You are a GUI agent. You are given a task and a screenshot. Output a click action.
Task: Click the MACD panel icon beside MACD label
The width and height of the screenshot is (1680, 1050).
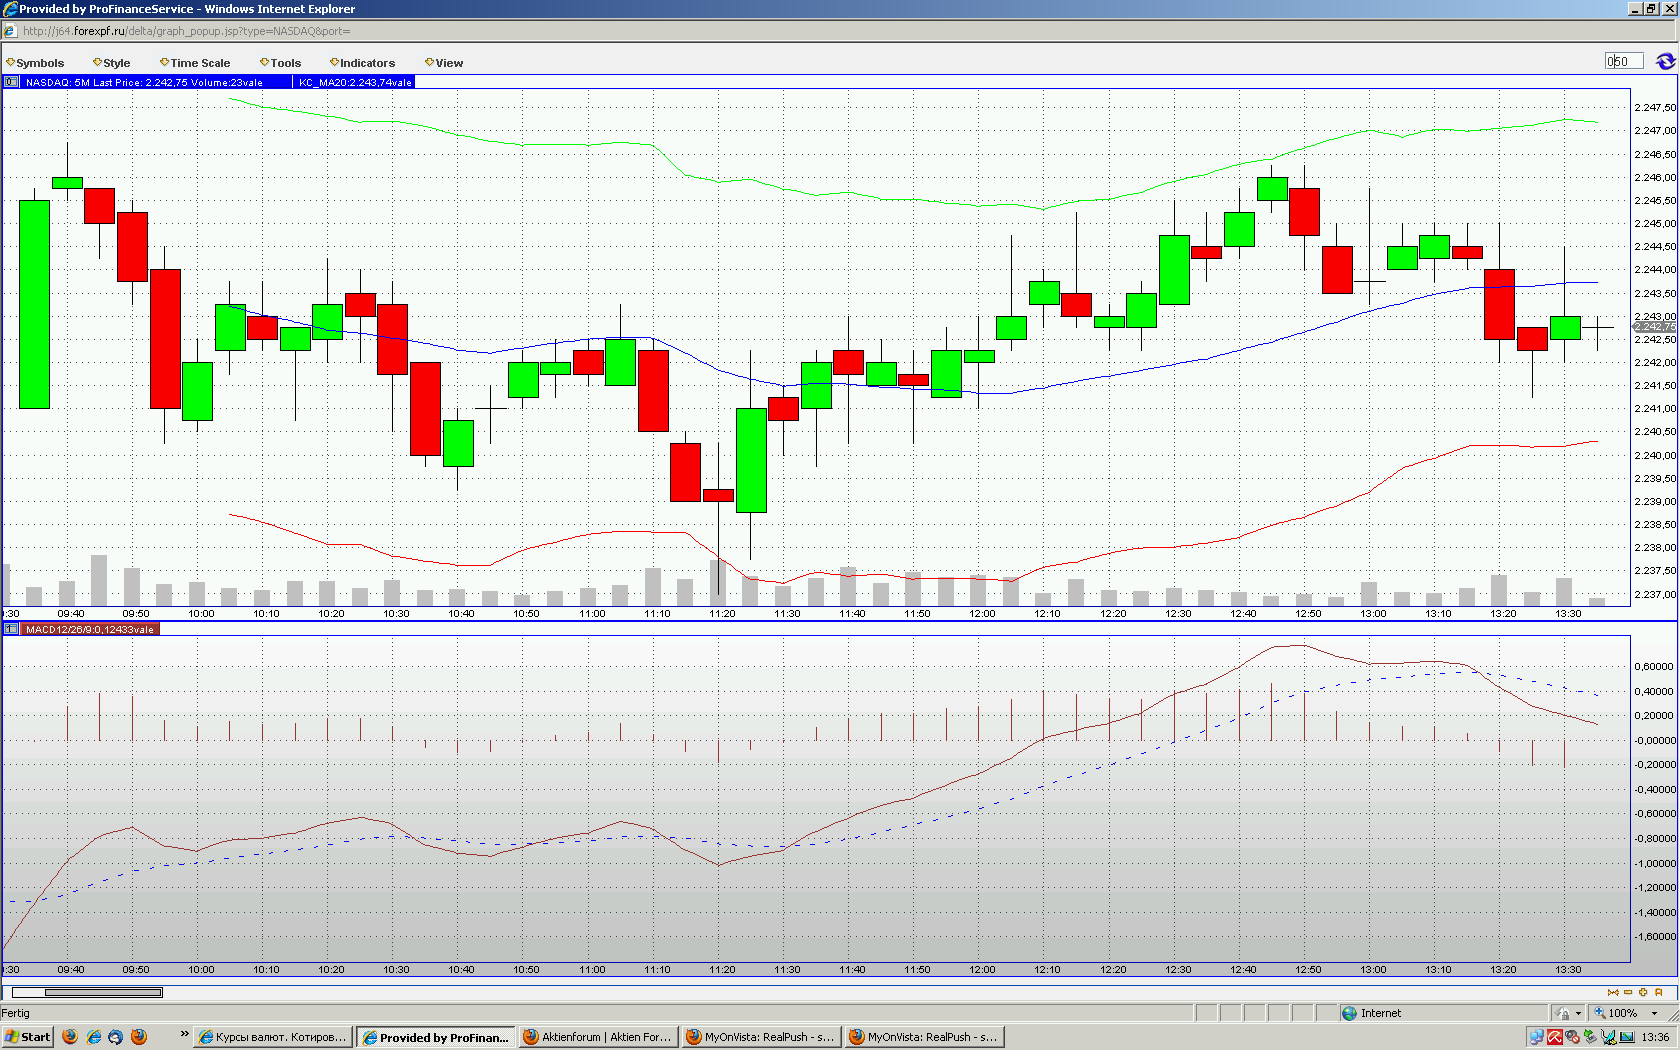click(x=11, y=629)
